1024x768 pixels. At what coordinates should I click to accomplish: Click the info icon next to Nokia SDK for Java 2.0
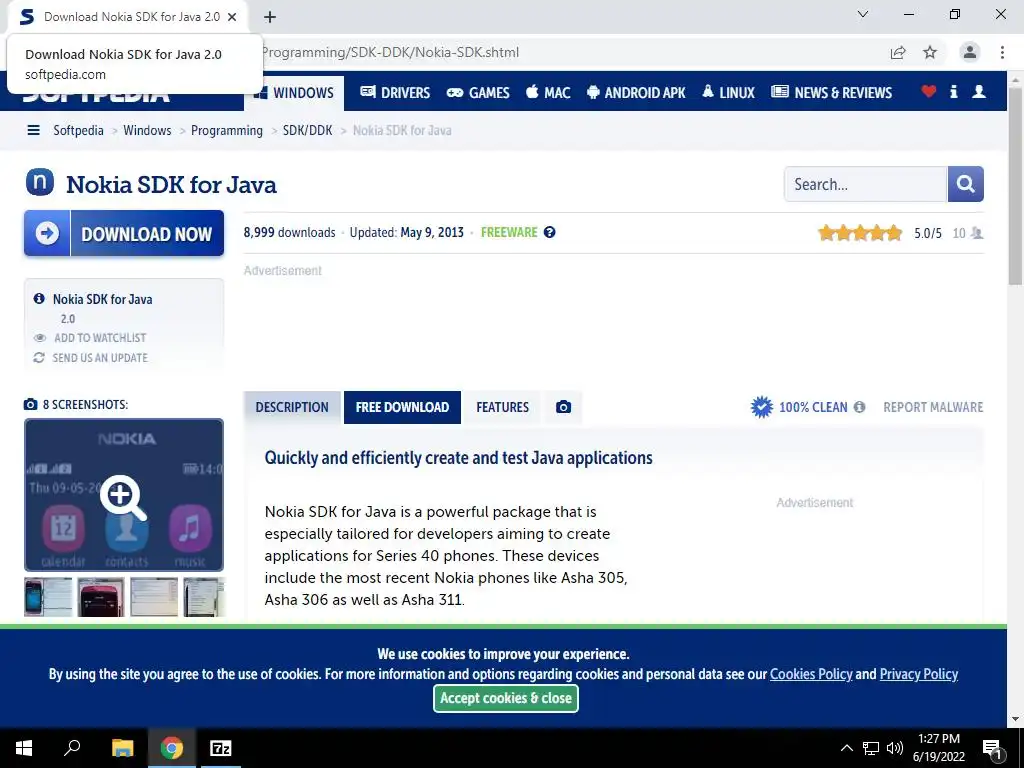(x=39, y=298)
